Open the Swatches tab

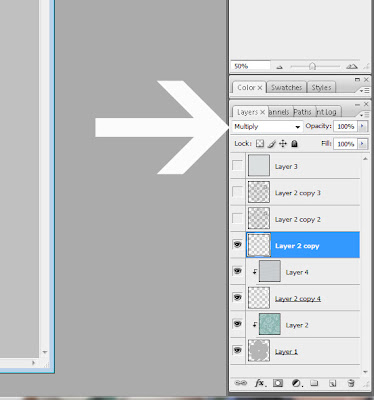(286, 87)
